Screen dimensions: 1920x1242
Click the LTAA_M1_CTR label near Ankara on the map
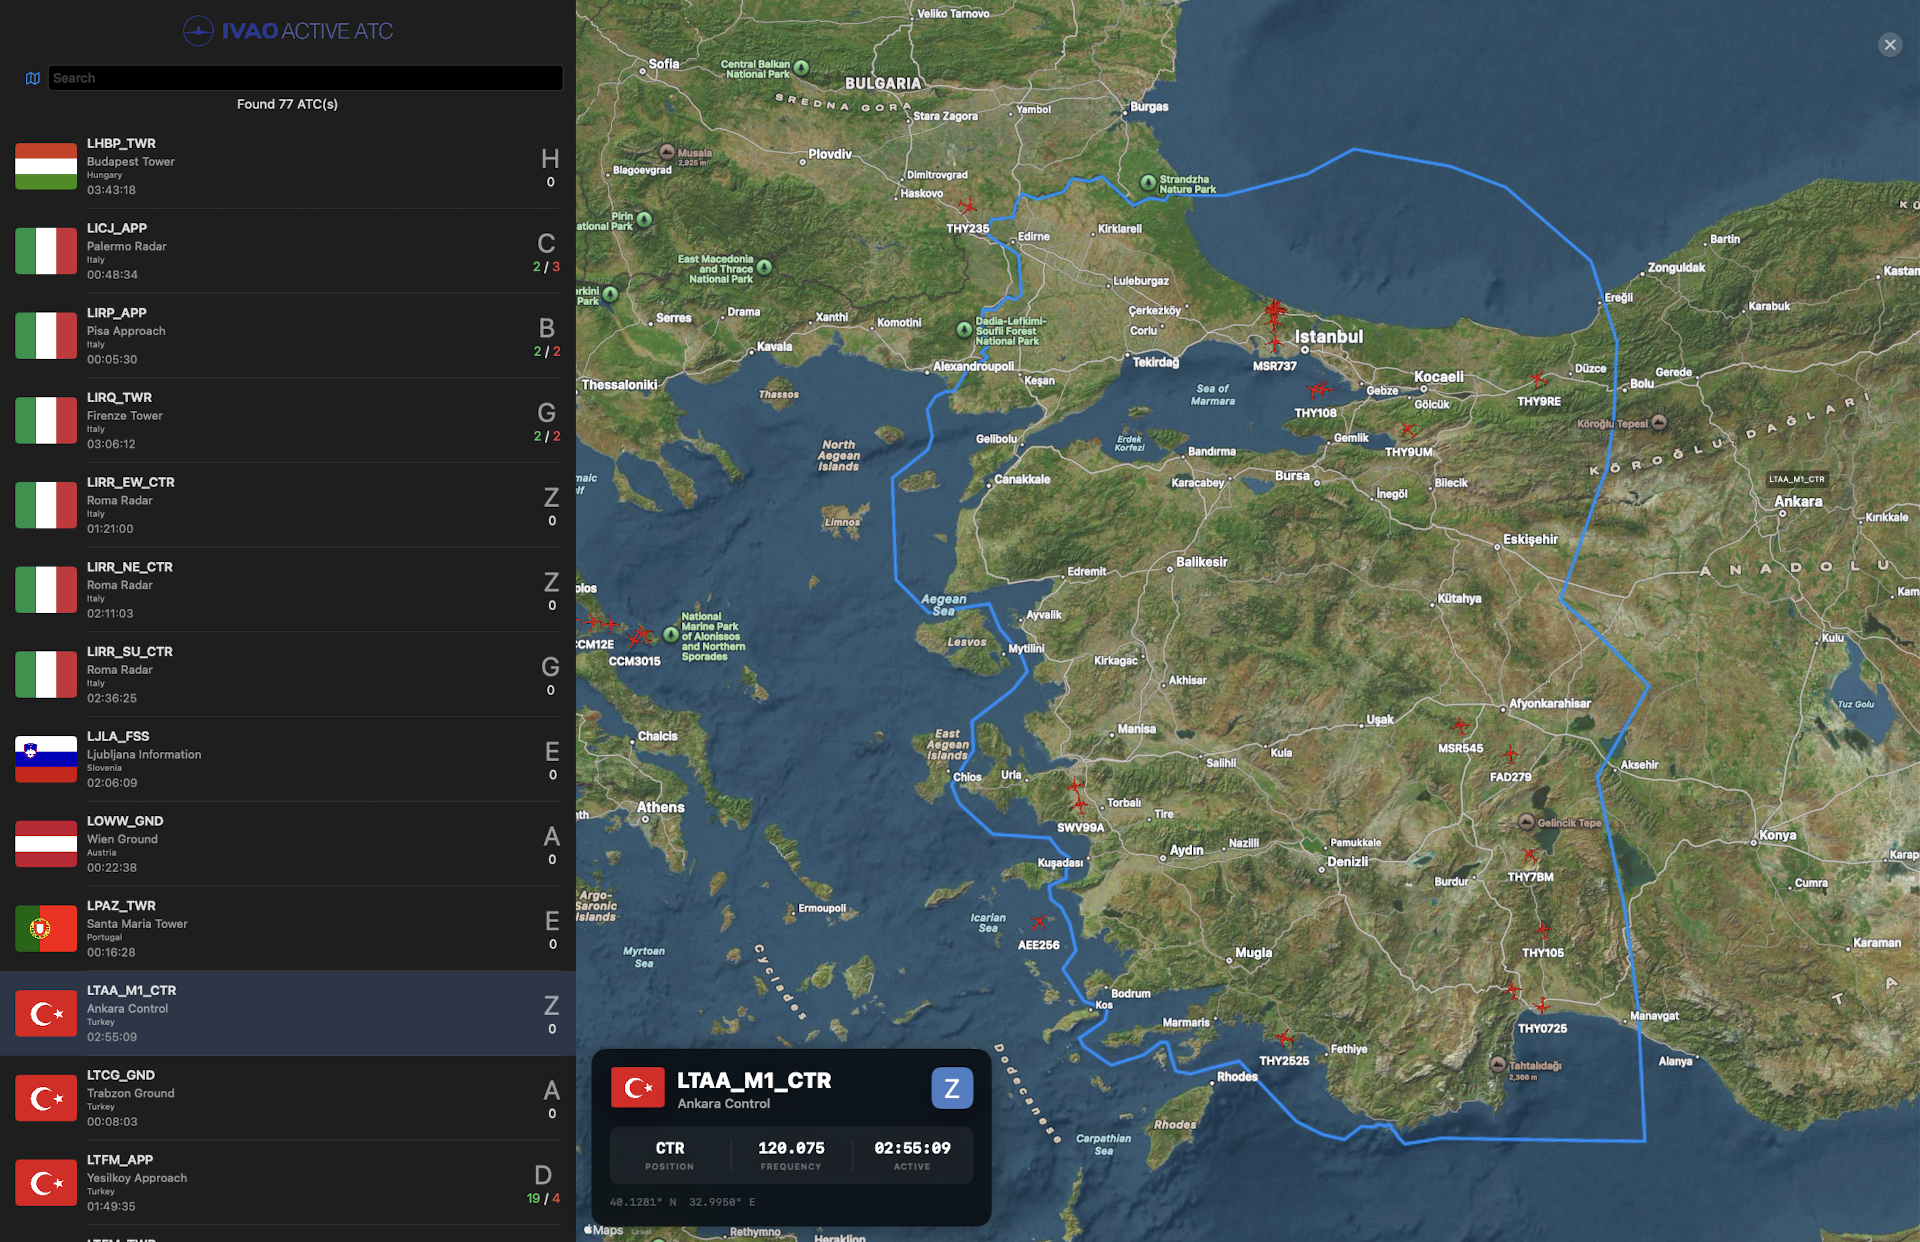click(1796, 479)
